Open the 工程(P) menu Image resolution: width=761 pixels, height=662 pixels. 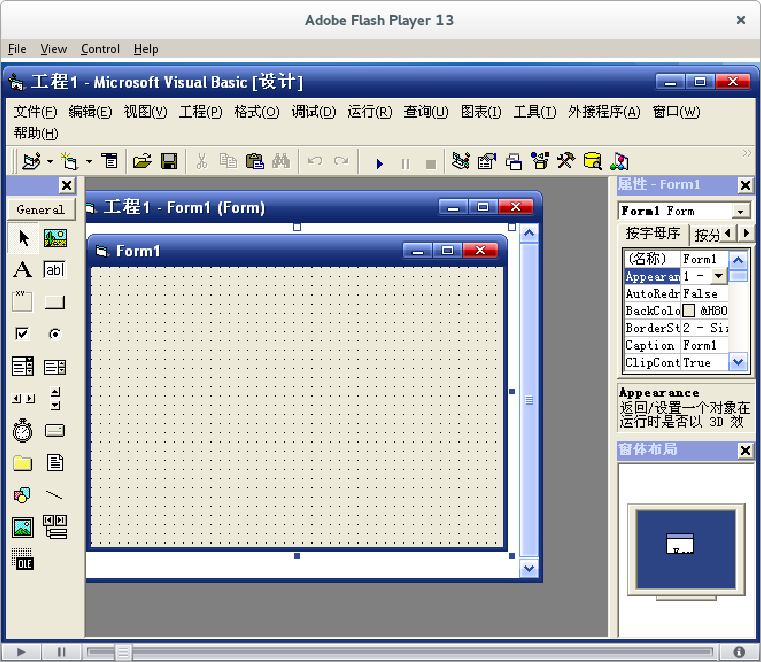[x=200, y=112]
